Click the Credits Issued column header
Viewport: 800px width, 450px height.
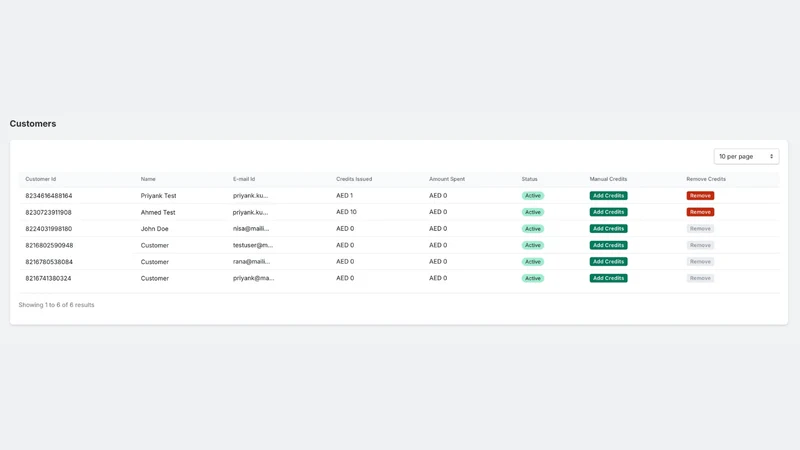(354, 179)
